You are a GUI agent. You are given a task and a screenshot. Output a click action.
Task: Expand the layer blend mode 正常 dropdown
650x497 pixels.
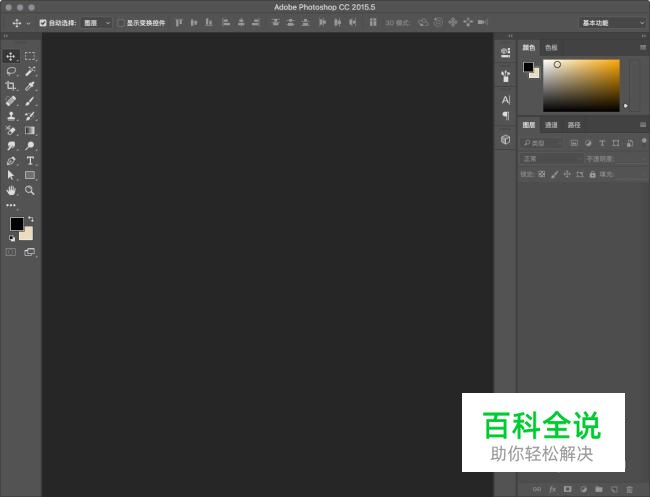click(x=550, y=158)
